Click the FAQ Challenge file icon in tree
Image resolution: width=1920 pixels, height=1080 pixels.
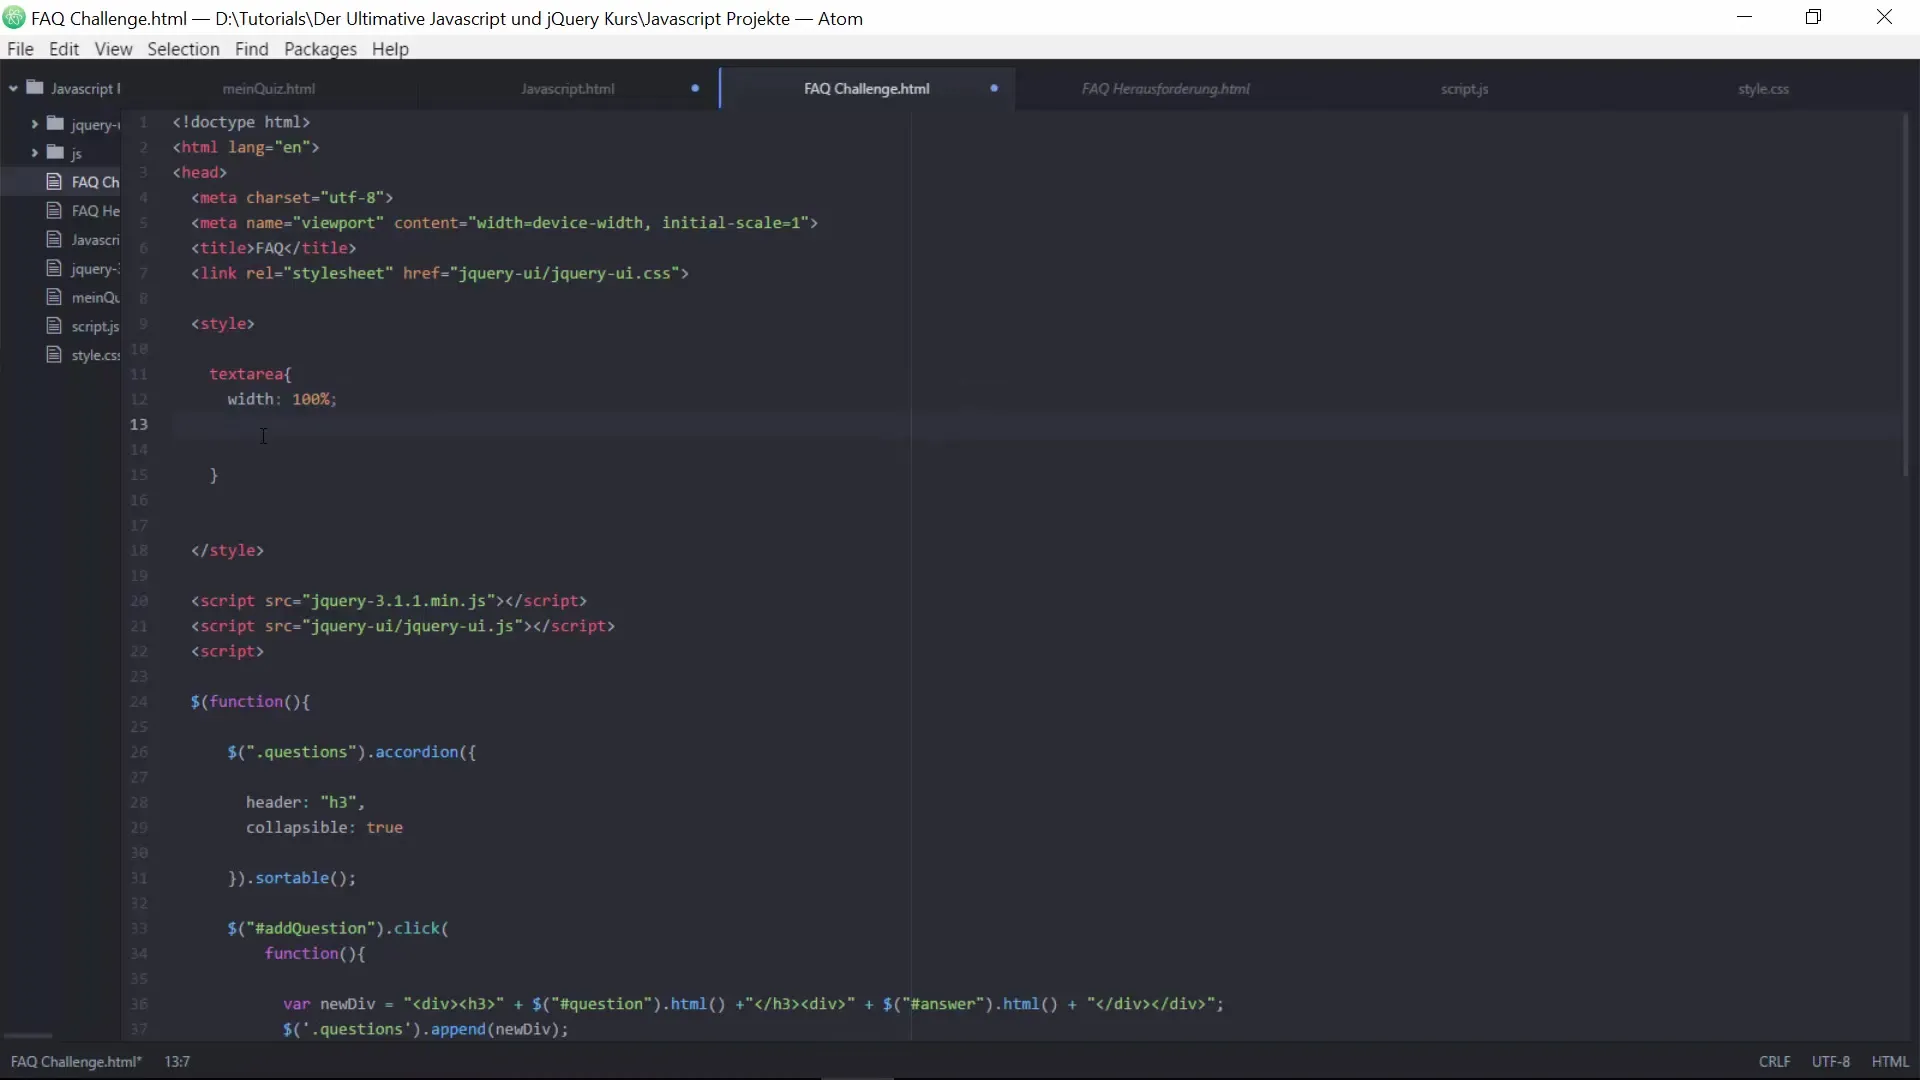pyautogui.click(x=54, y=181)
